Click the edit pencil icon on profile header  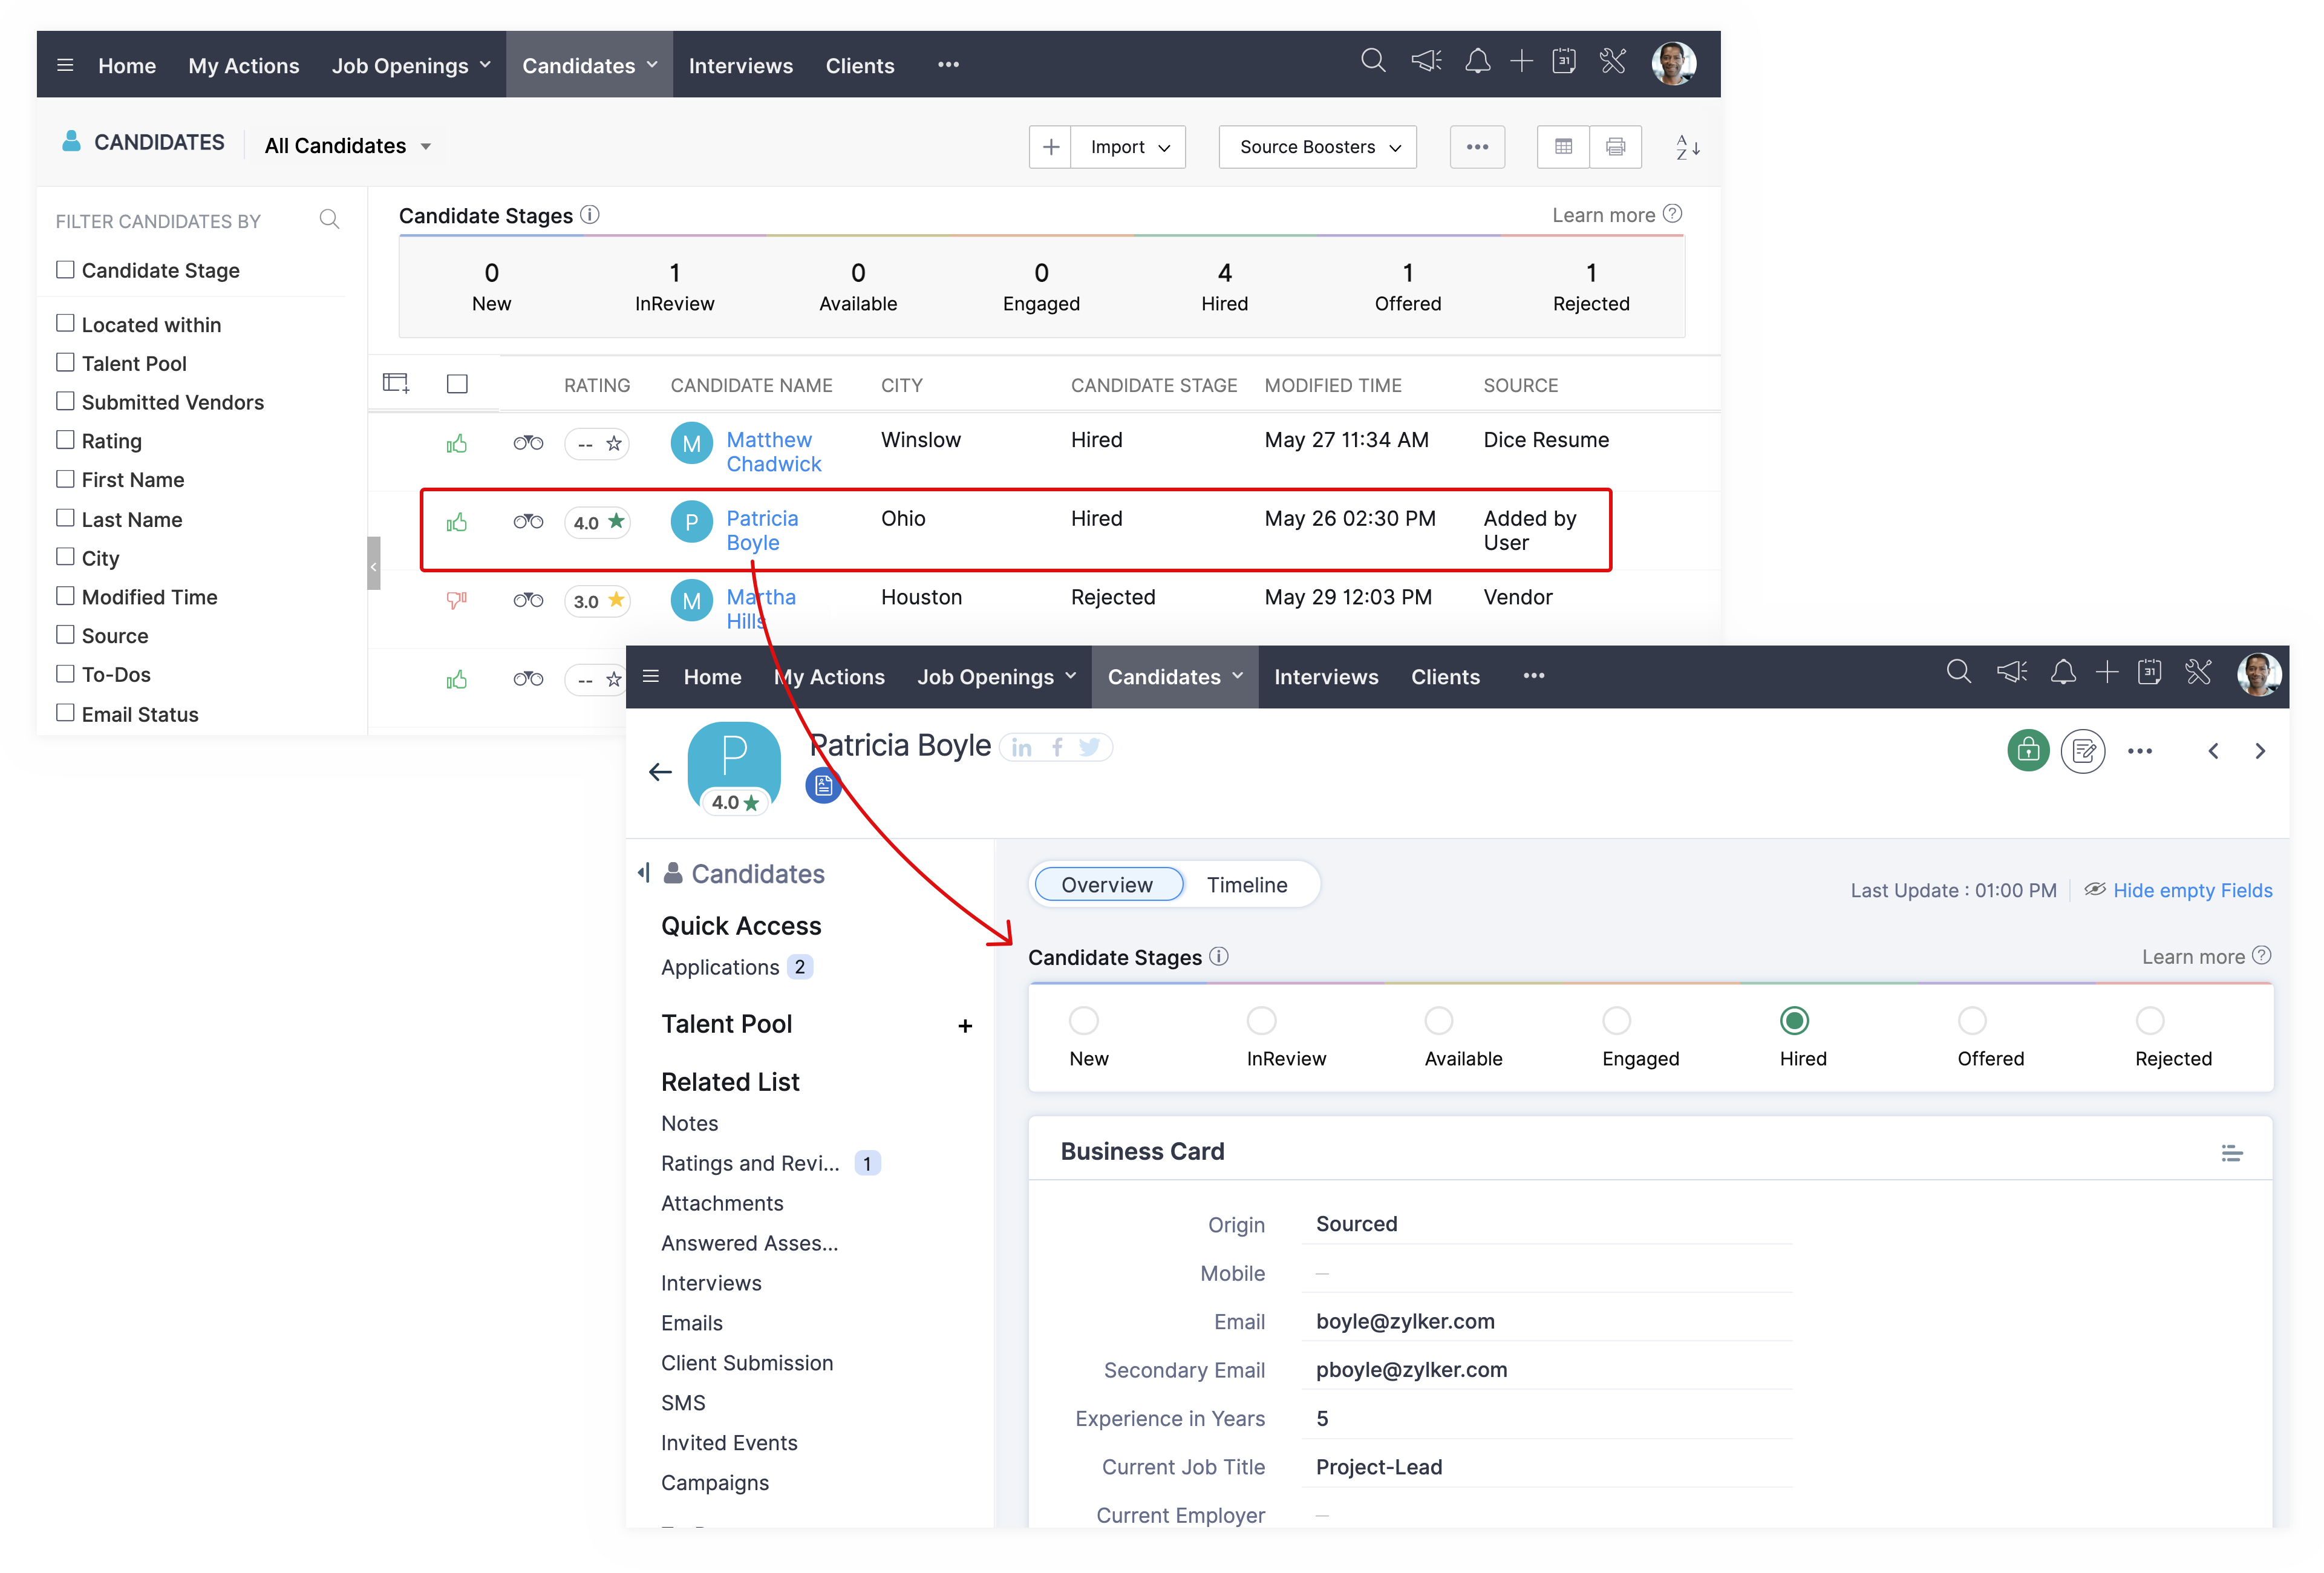[x=2083, y=750]
